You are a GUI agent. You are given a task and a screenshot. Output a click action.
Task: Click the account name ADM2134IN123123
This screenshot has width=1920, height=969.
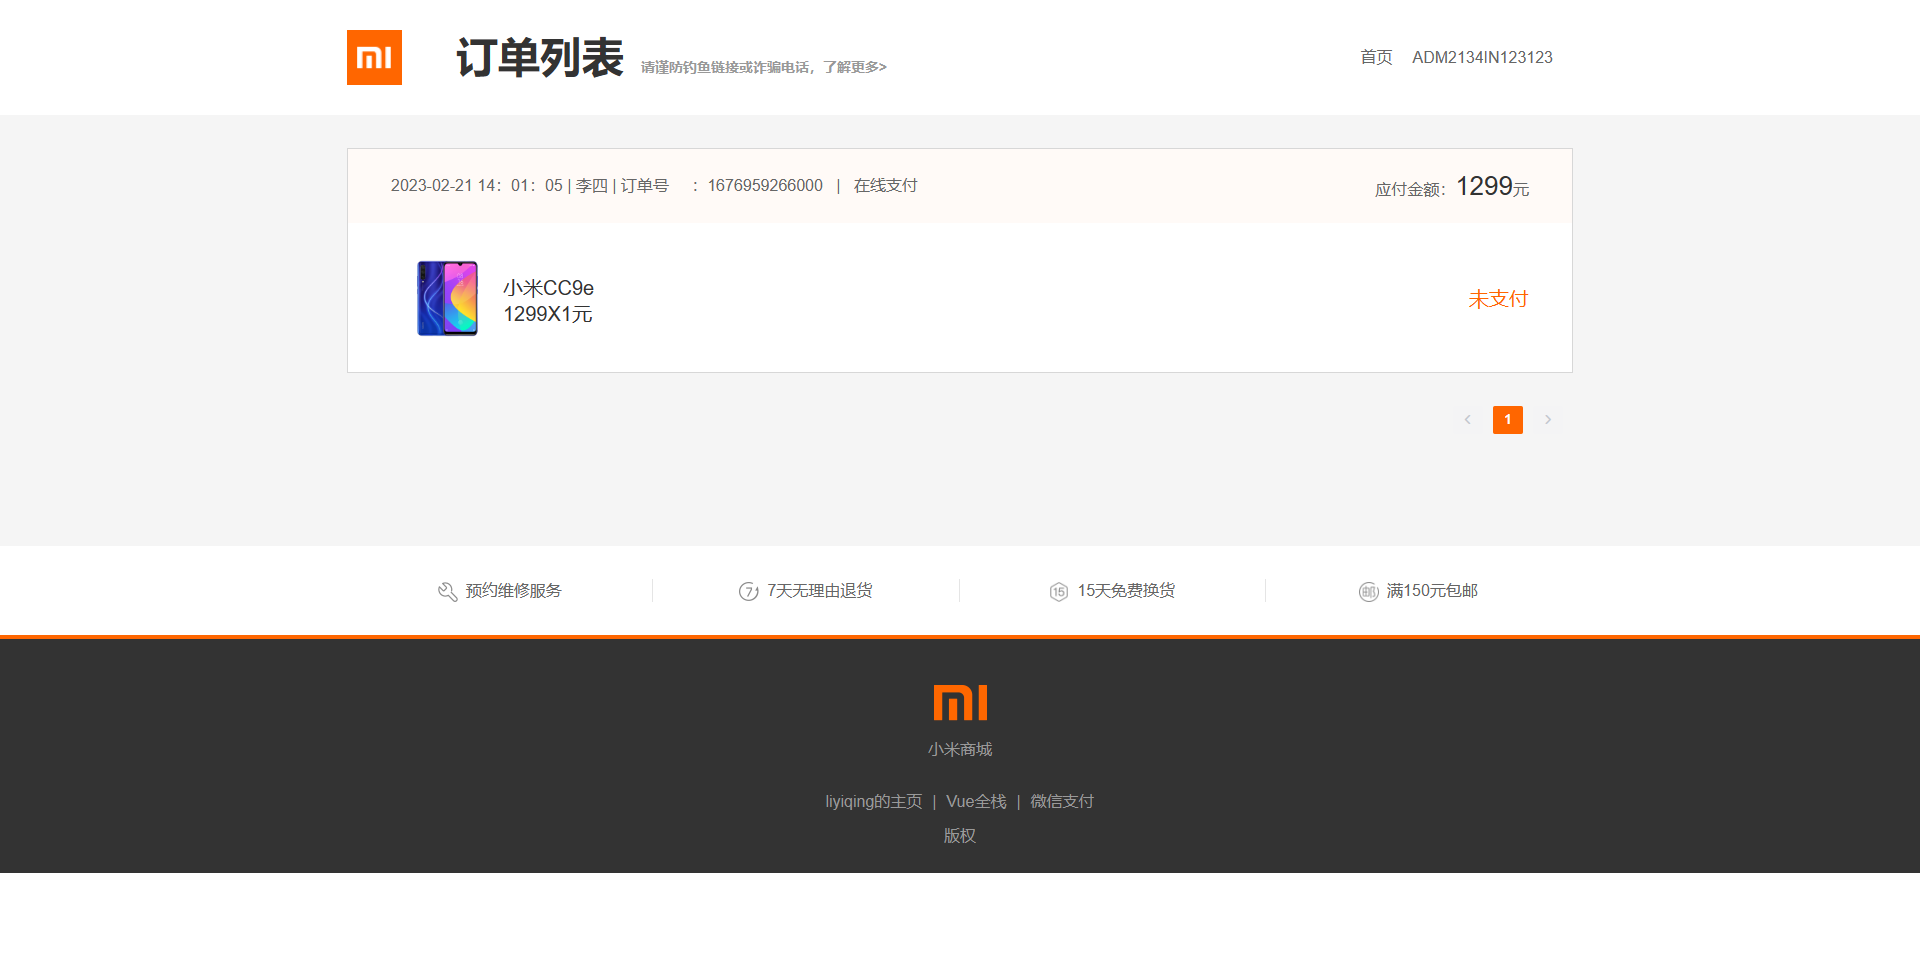(x=1481, y=57)
